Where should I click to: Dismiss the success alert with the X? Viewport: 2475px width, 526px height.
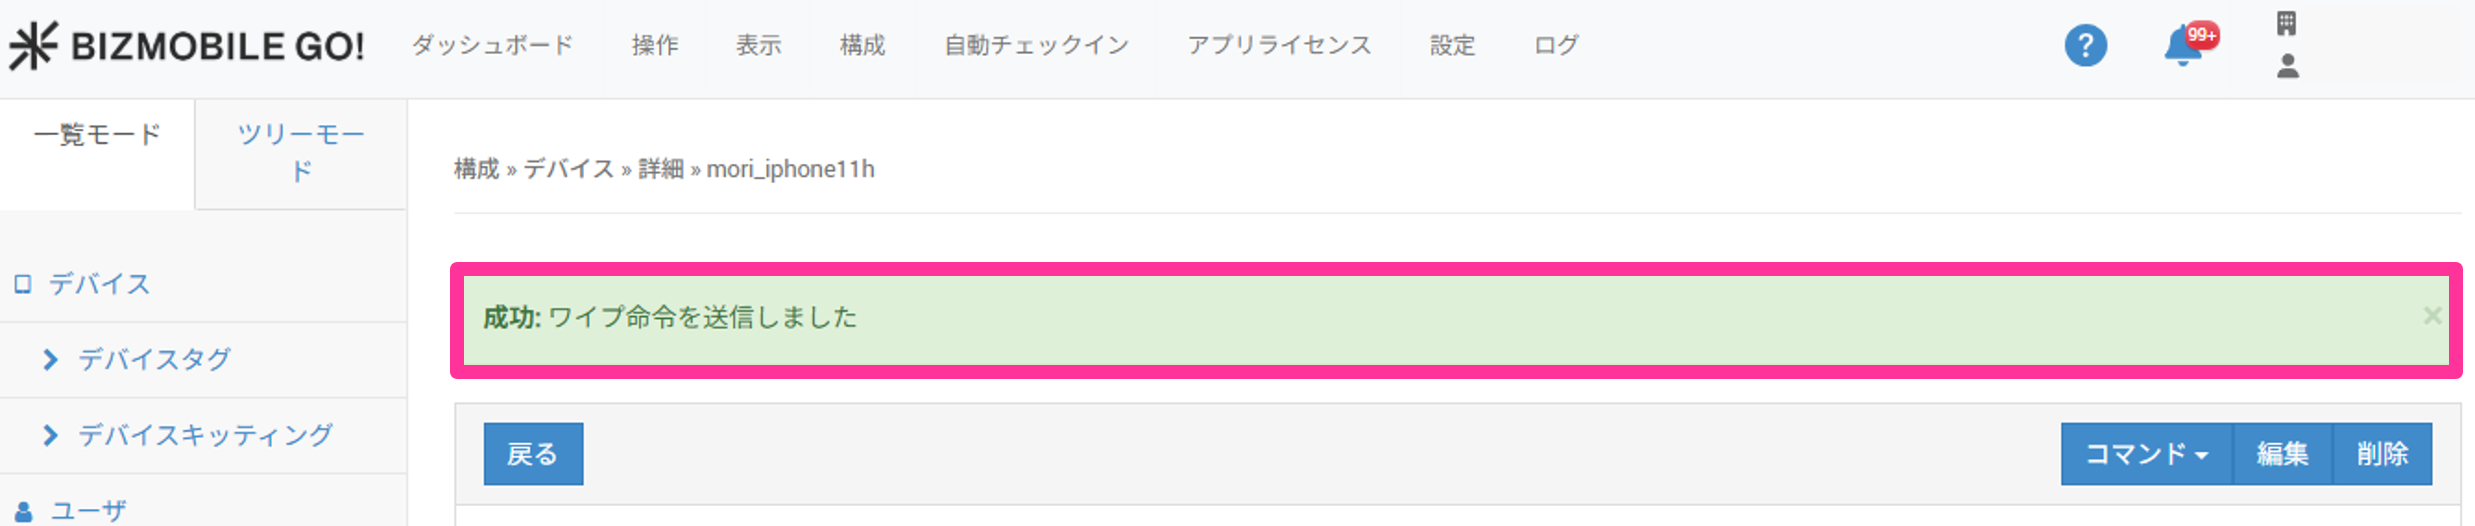(2432, 317)
